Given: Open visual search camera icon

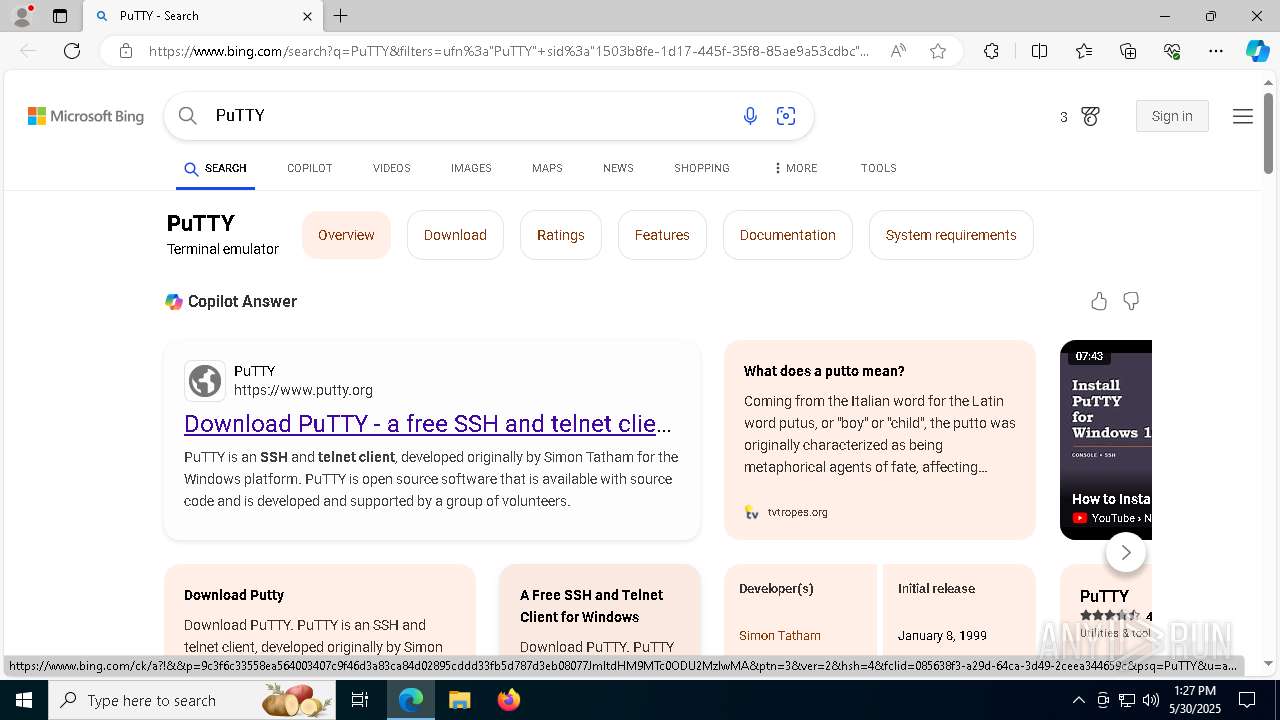Looking at the screenshot, I should point(786,116).
